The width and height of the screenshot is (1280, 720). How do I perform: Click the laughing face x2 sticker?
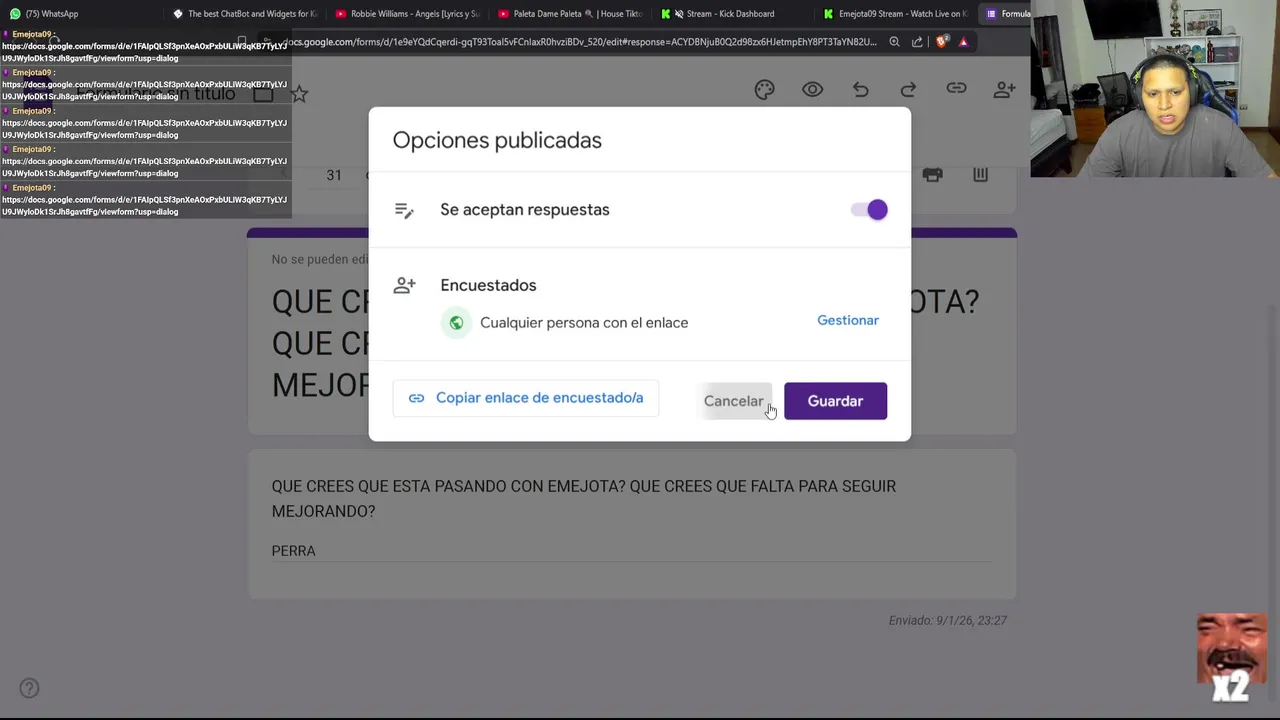[x=1232, y=658]
